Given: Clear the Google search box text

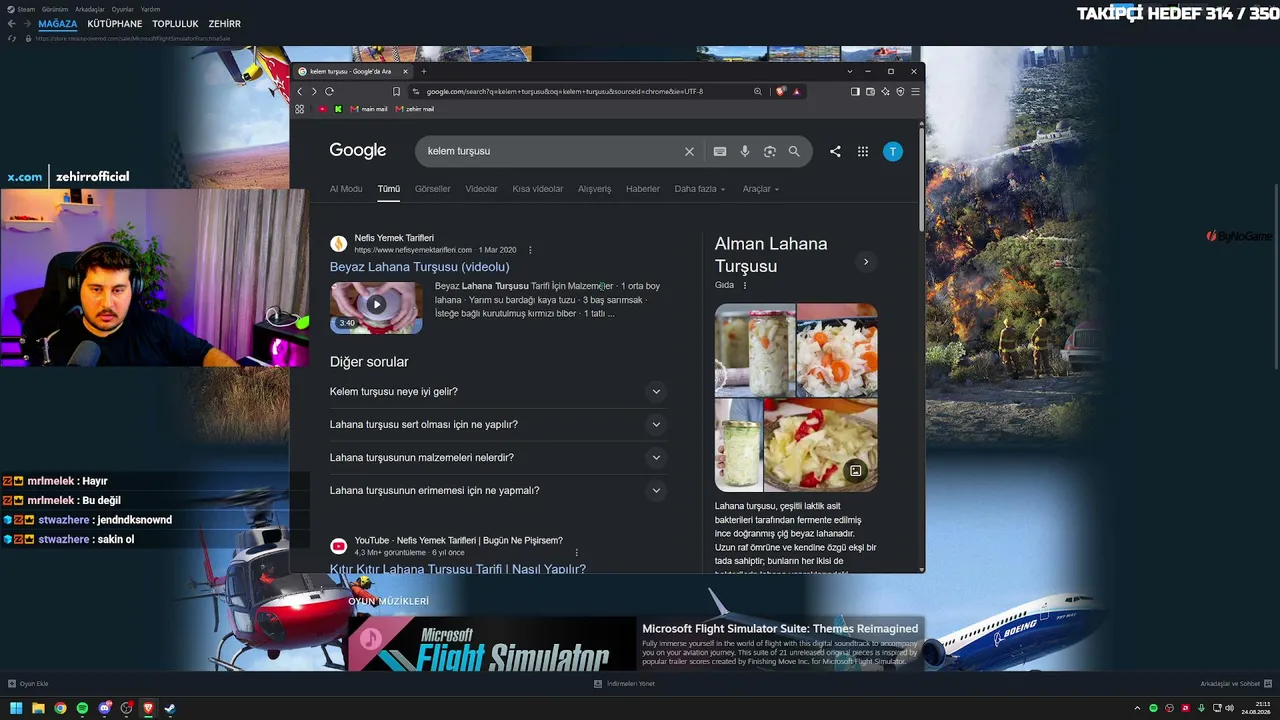Looking at the screenshot, I should [x=689, y=151].
